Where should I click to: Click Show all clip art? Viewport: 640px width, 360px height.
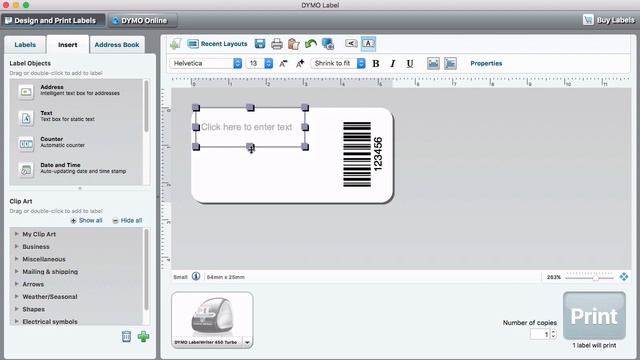(x=86, y=220)
